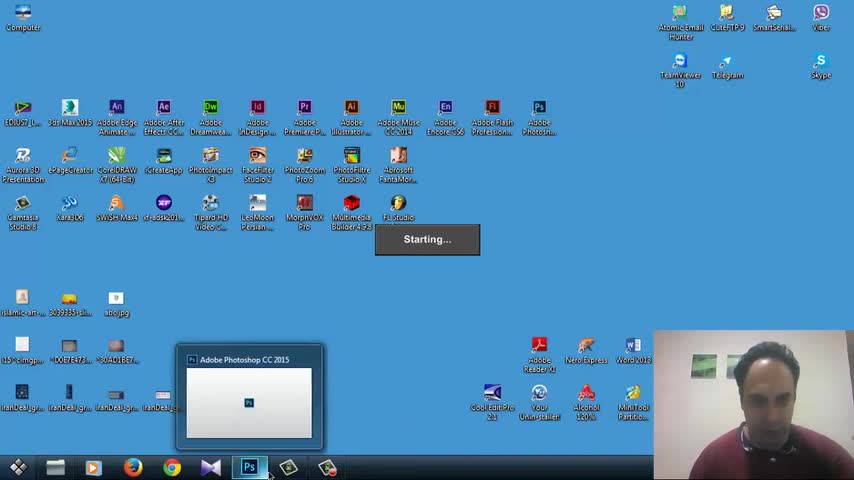
Task: Launch Adobe After Effects CC shortcut
Action: point(163,117)
